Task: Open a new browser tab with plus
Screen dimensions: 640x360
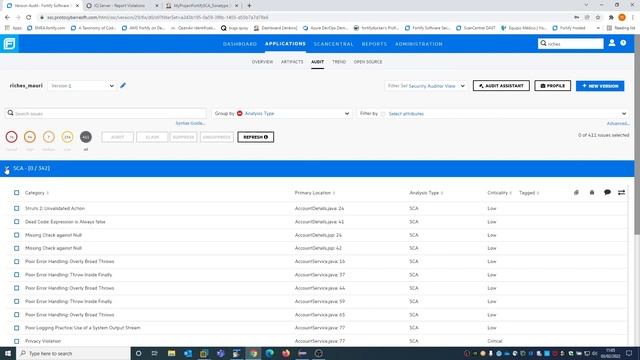Action: (x=249, y=6)
